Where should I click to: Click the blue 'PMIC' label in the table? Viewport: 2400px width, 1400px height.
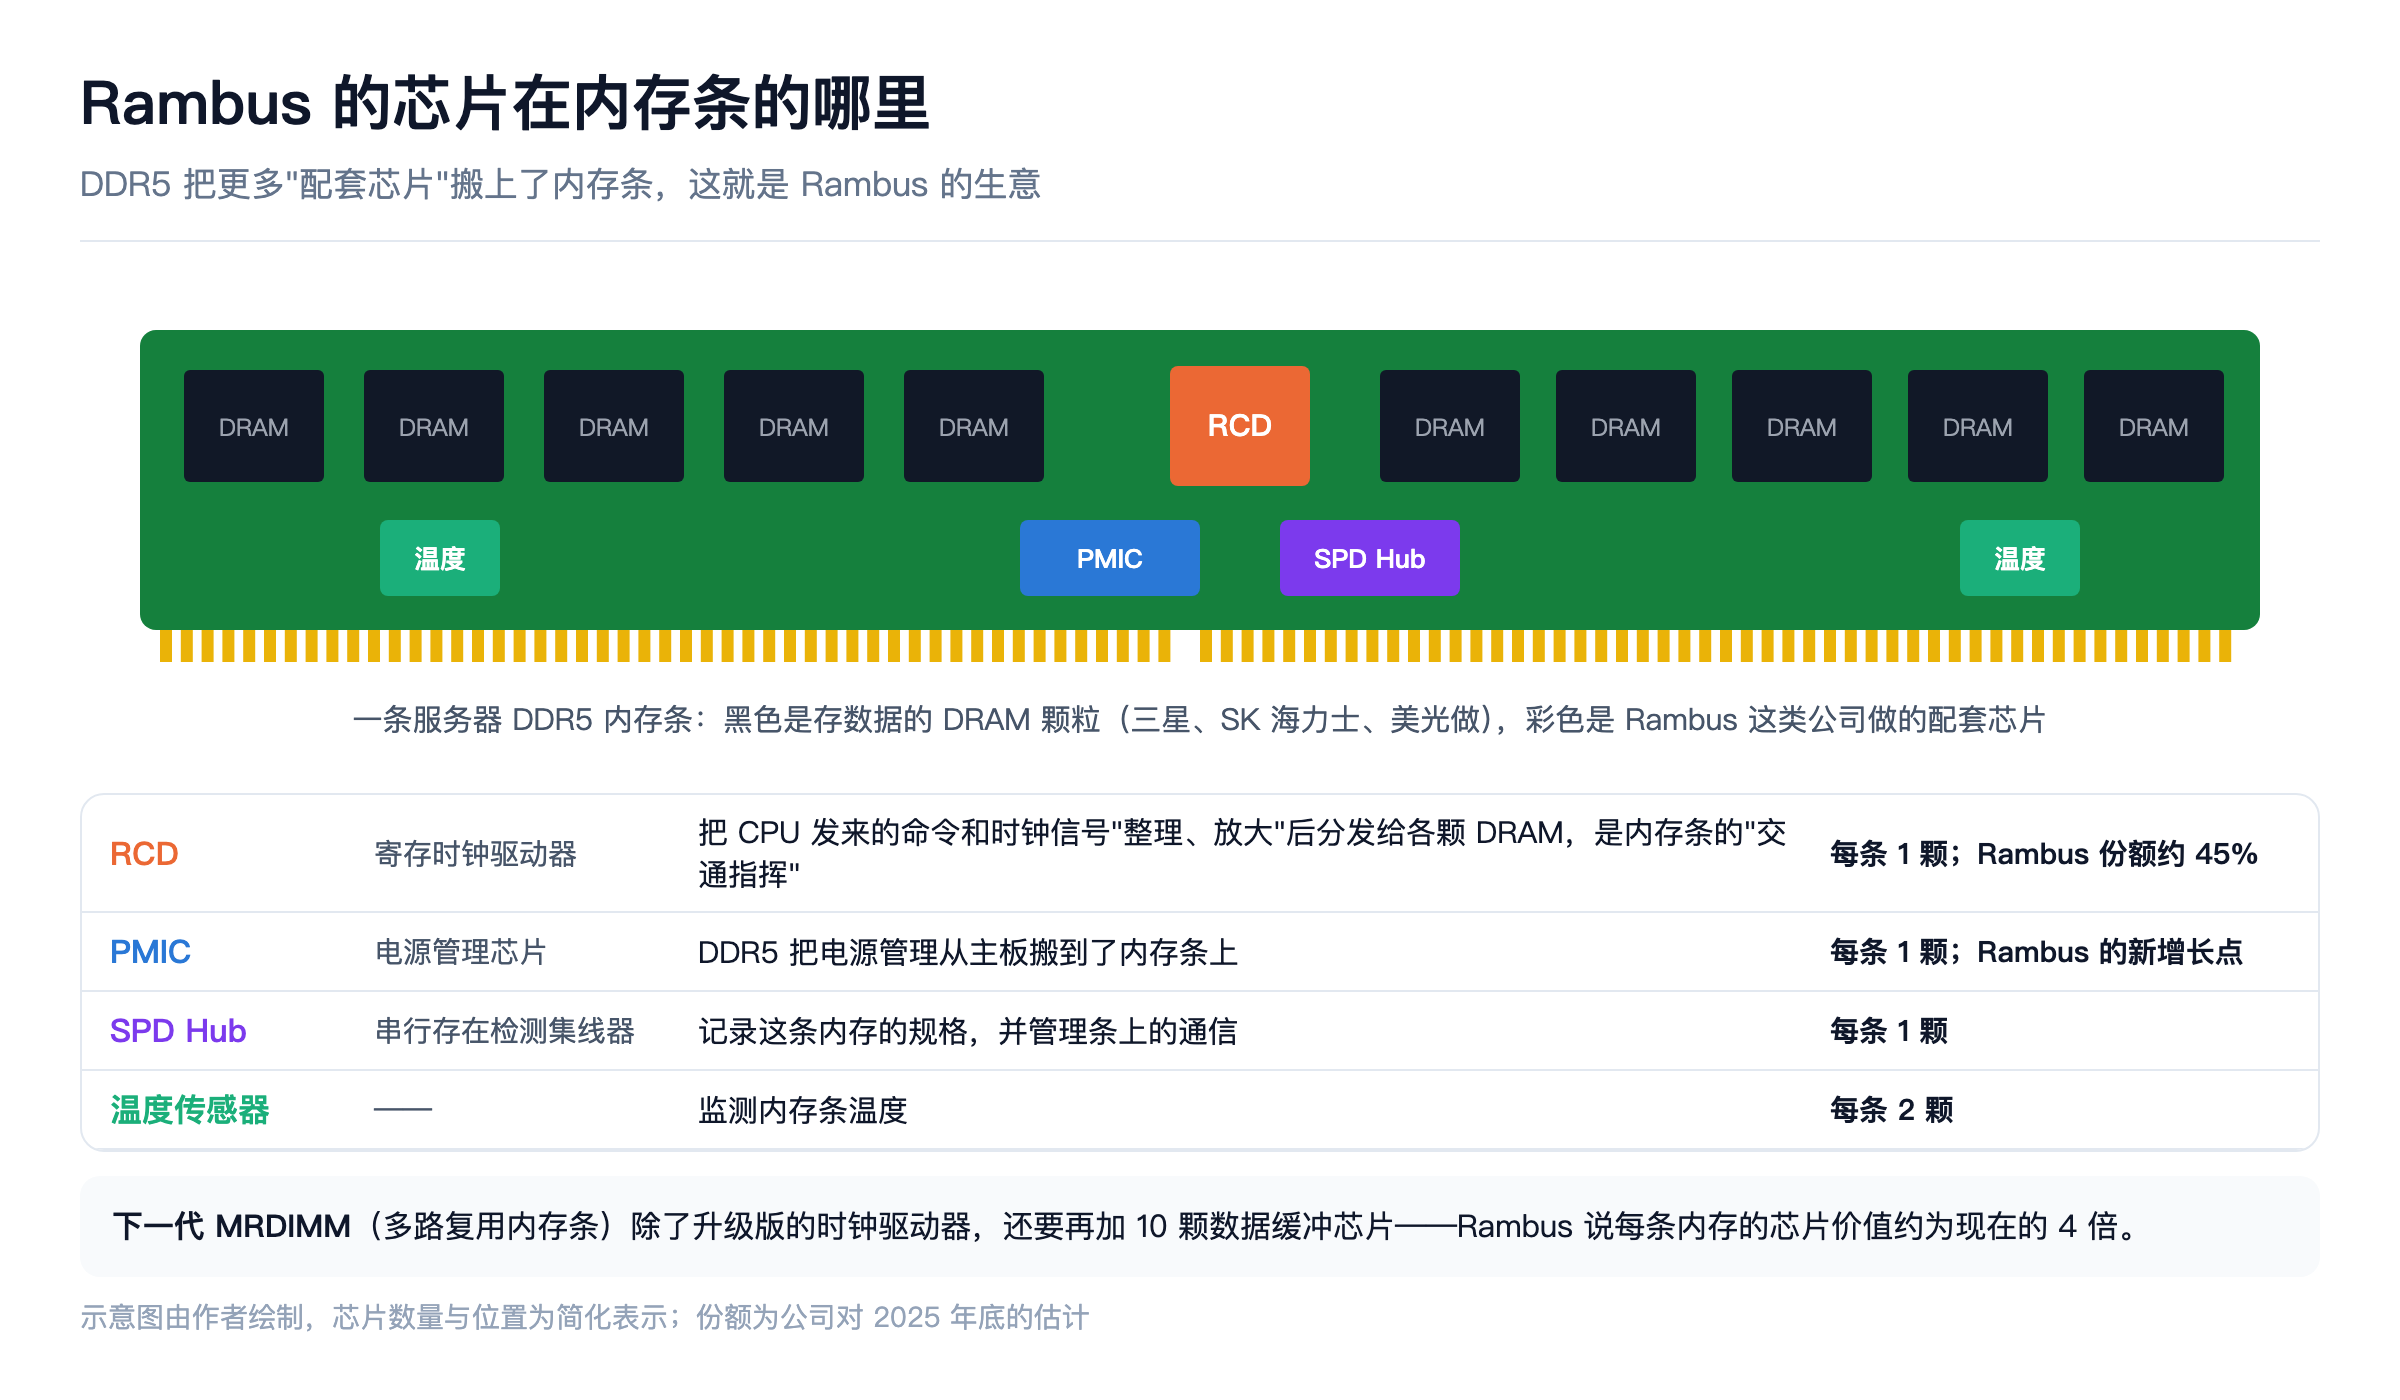[x=150, y=952]
